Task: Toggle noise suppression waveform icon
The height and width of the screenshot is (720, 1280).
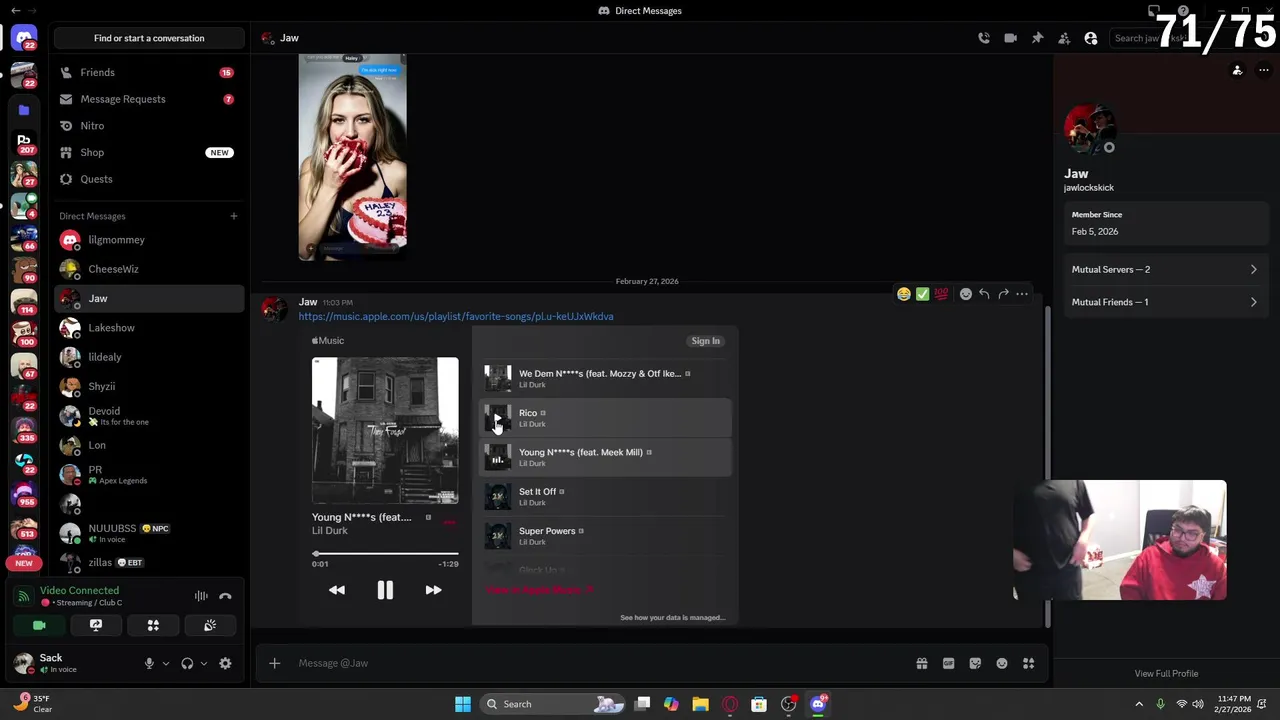Action: click(x=201, y=596)
